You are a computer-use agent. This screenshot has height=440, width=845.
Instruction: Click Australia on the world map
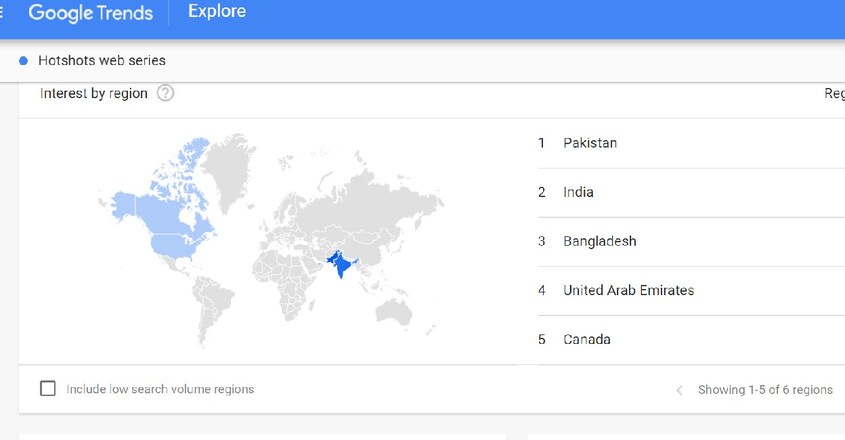click(394, 312)
